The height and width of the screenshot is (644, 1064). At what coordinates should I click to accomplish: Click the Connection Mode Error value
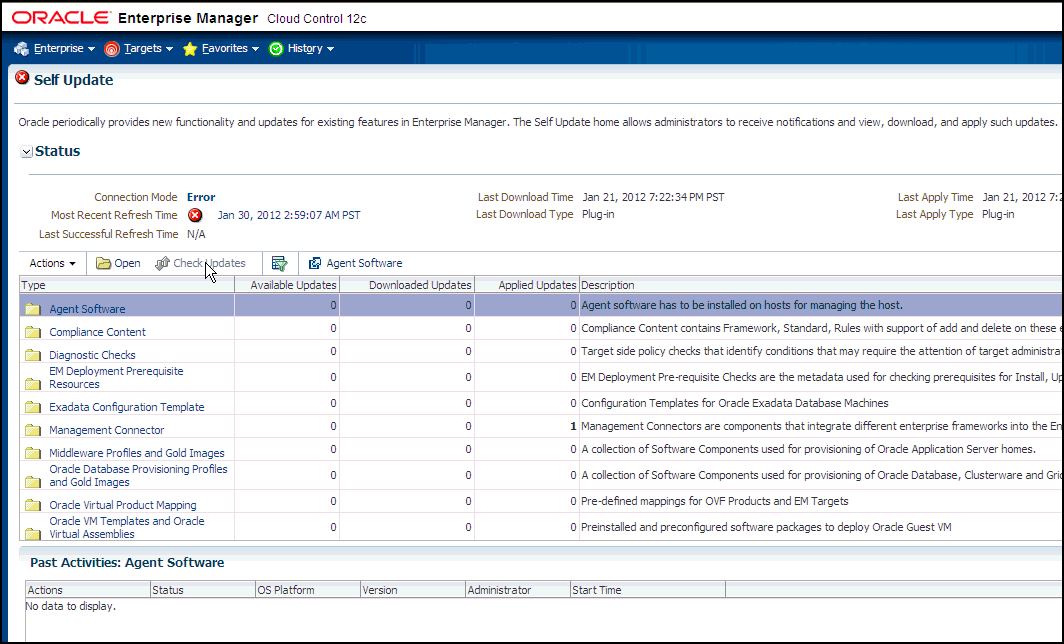pos(201,197)
